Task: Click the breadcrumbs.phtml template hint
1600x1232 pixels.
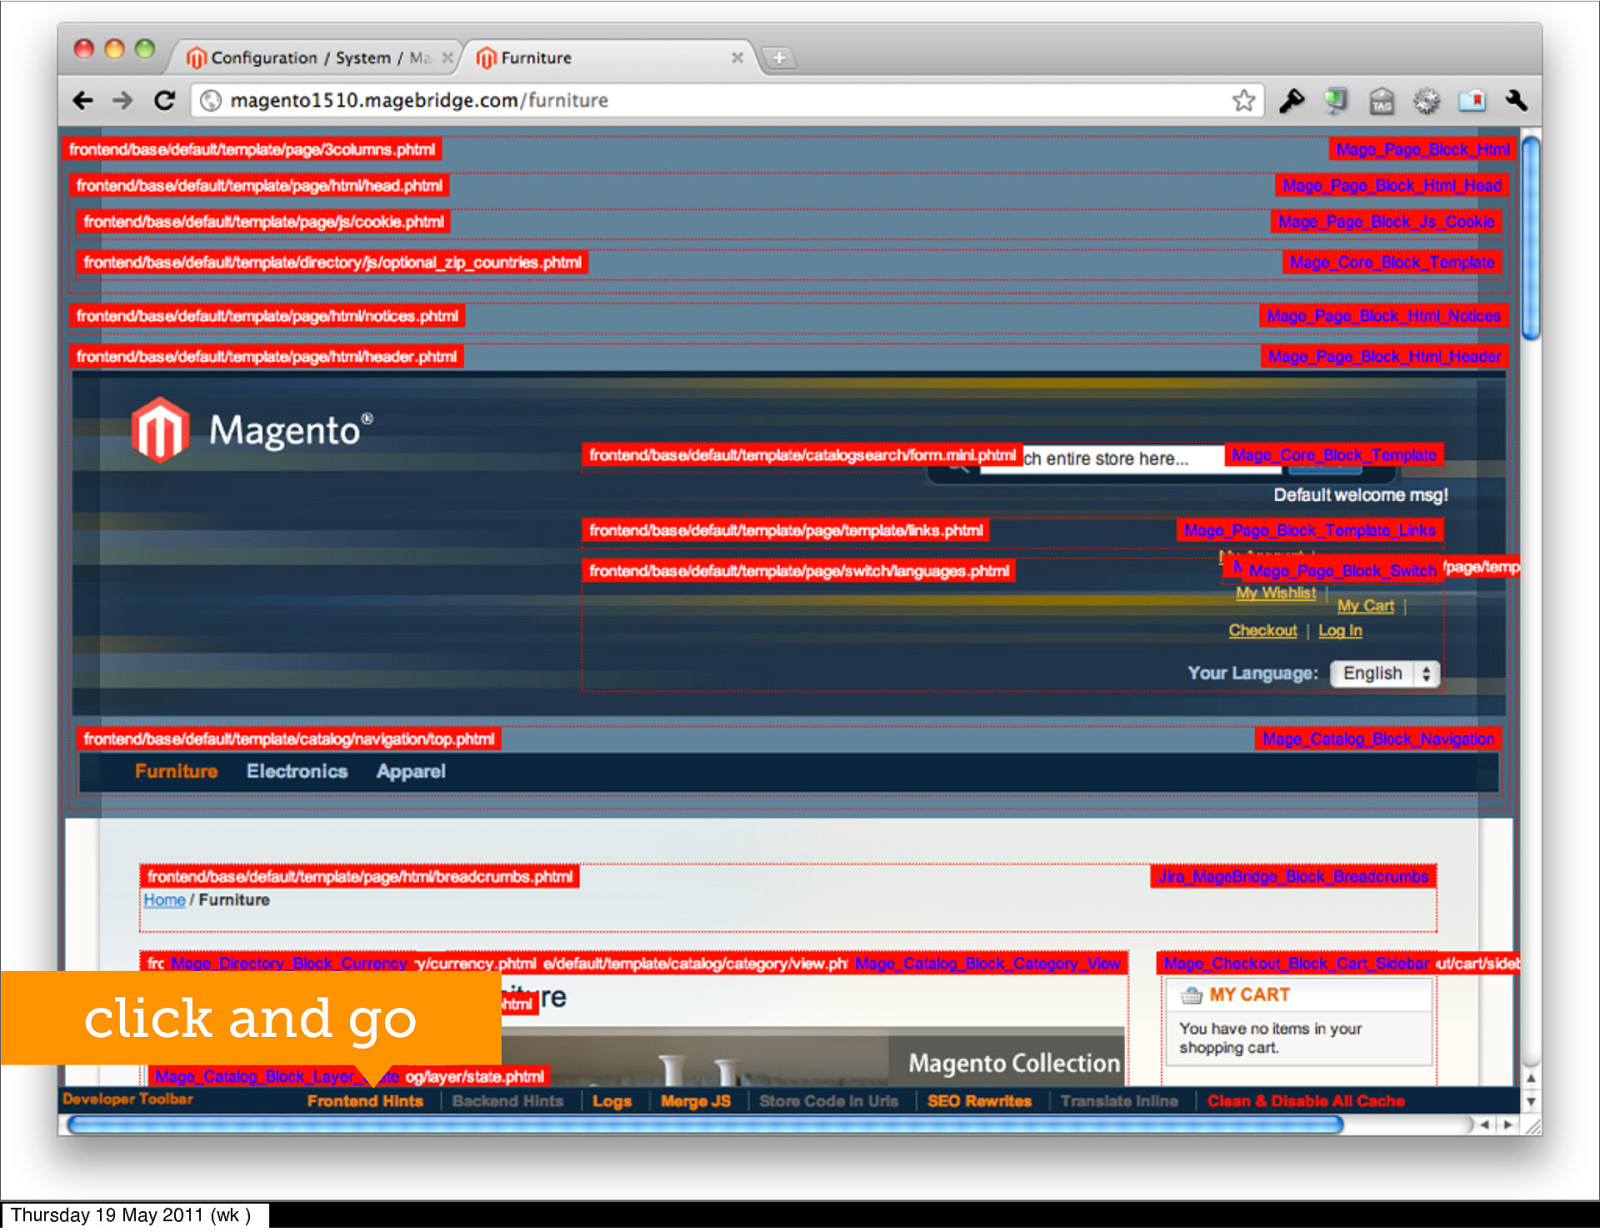Action: click(360, 877)
